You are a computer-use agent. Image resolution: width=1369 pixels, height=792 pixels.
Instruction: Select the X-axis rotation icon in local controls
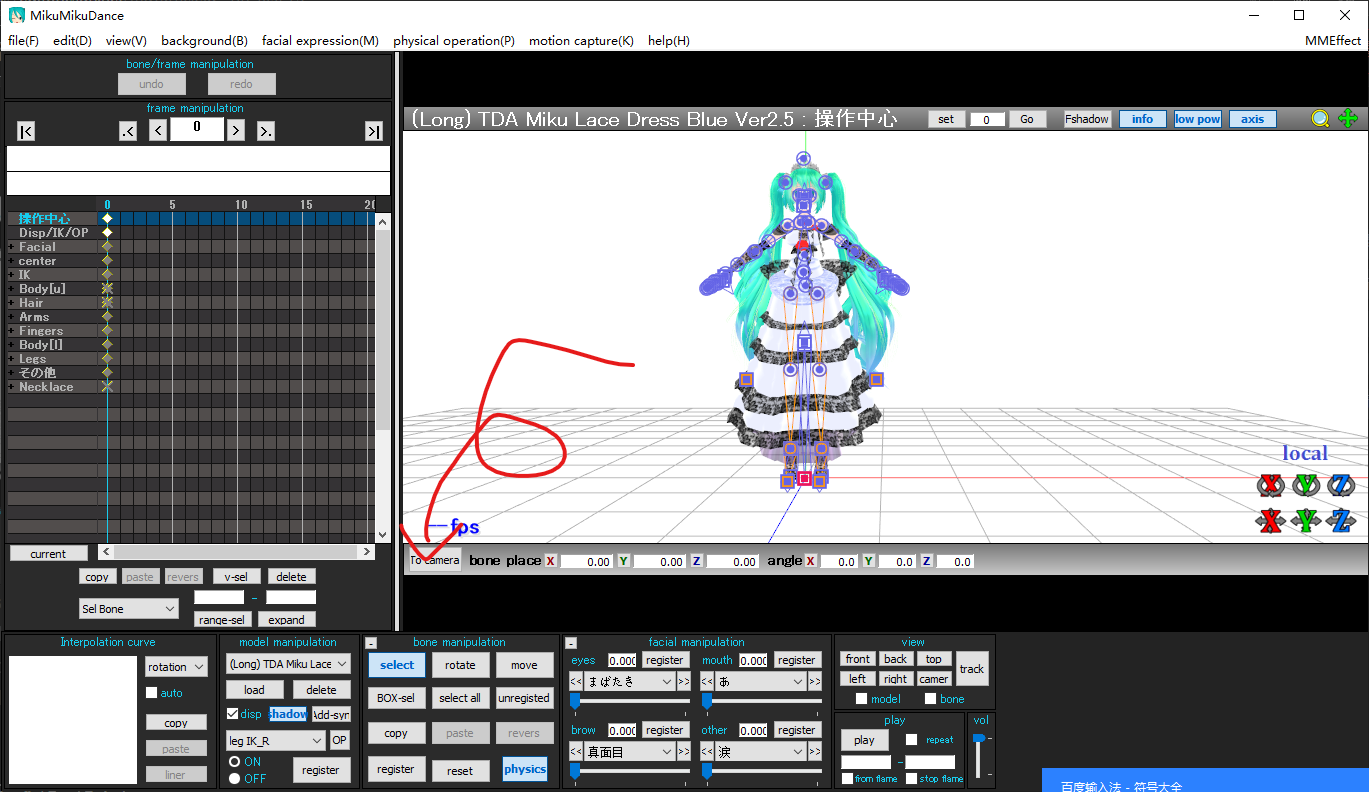(1271, 485)
